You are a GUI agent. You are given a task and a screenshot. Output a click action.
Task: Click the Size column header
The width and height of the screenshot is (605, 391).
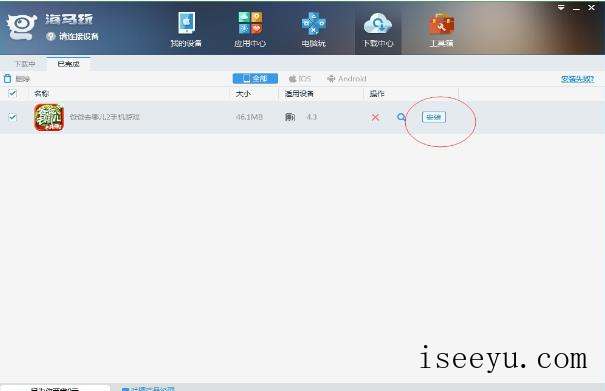(x=243, y=93)
